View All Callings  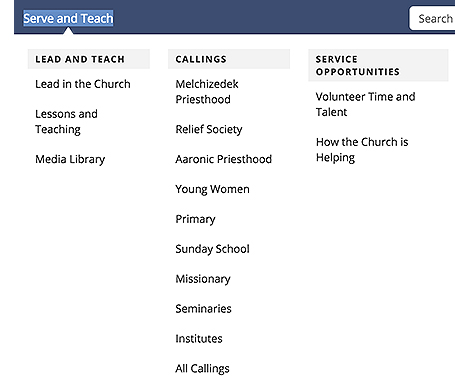(202, 369)
